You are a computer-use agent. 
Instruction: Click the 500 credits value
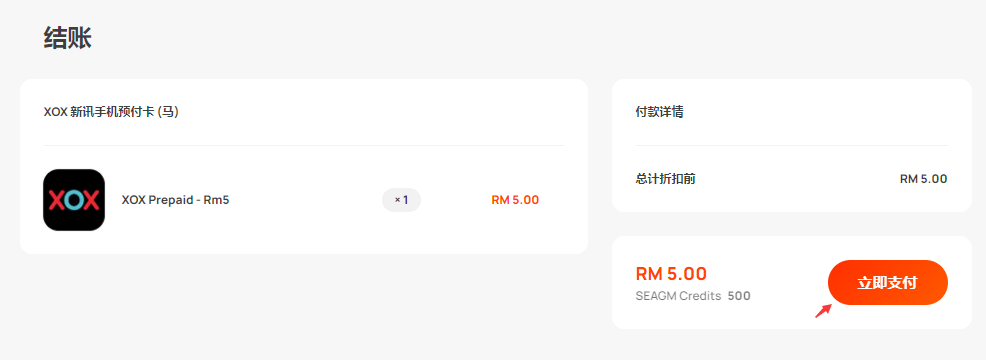tap(740, 296)
